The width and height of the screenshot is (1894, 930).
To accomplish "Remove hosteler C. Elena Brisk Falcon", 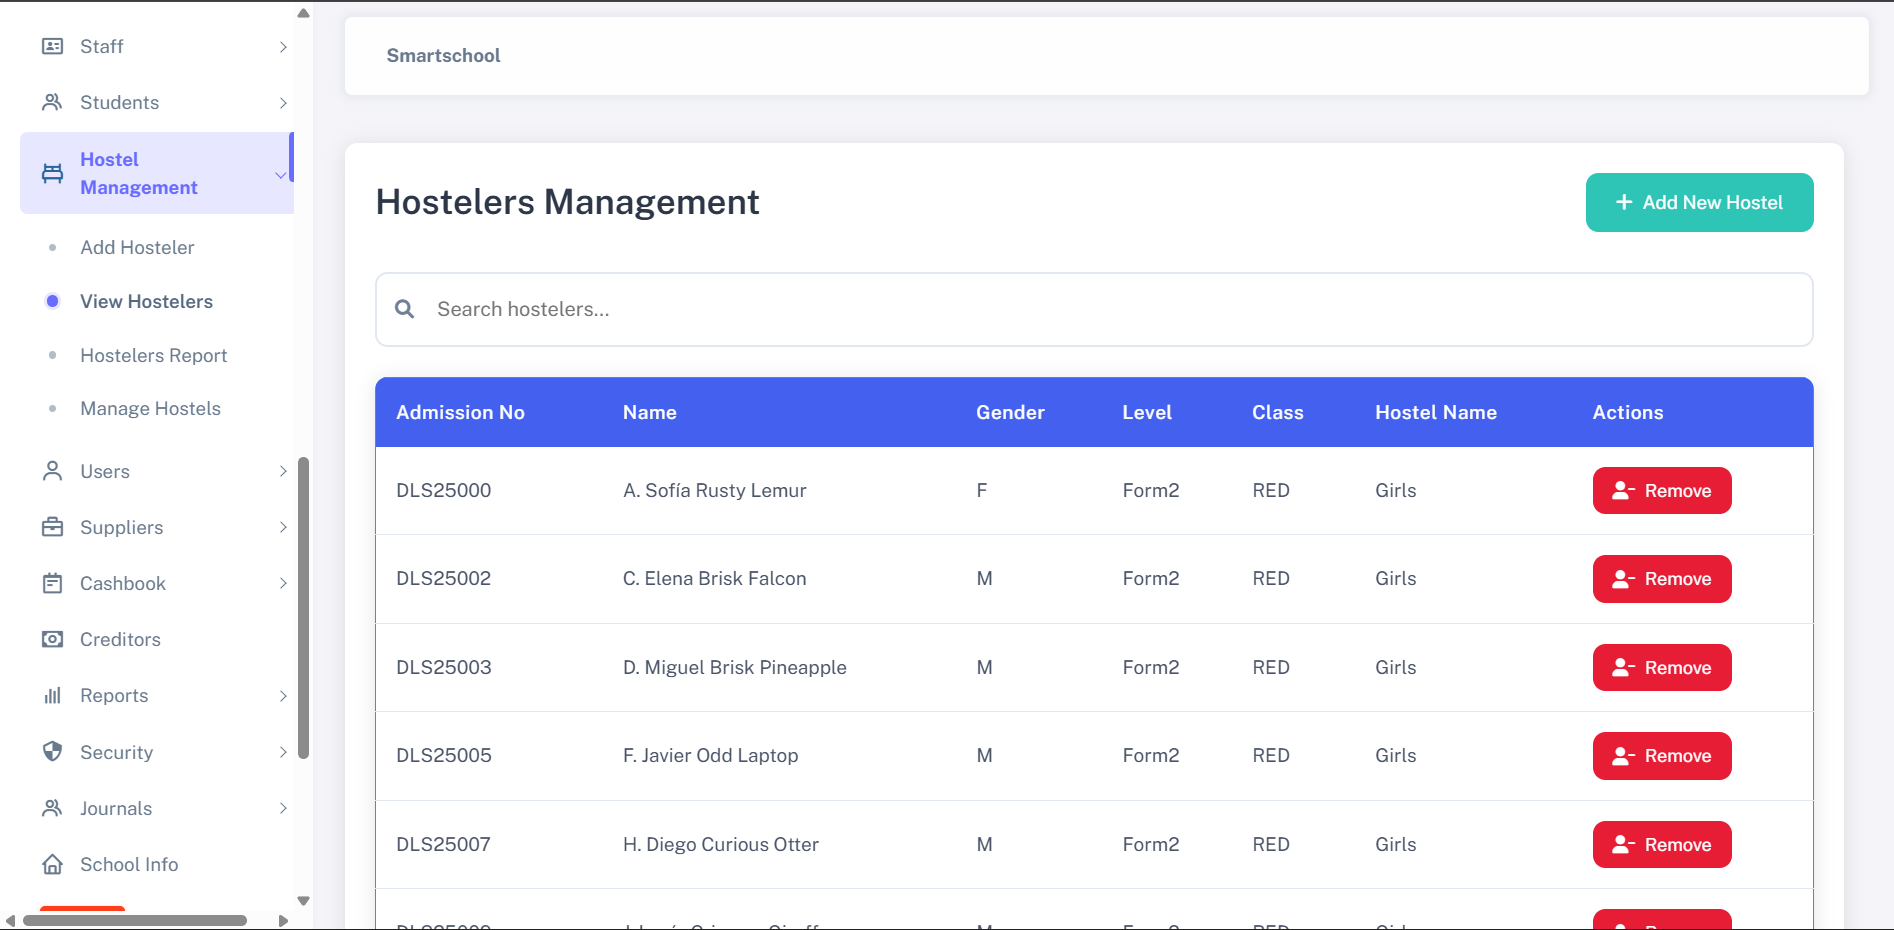I will 1662,579.
